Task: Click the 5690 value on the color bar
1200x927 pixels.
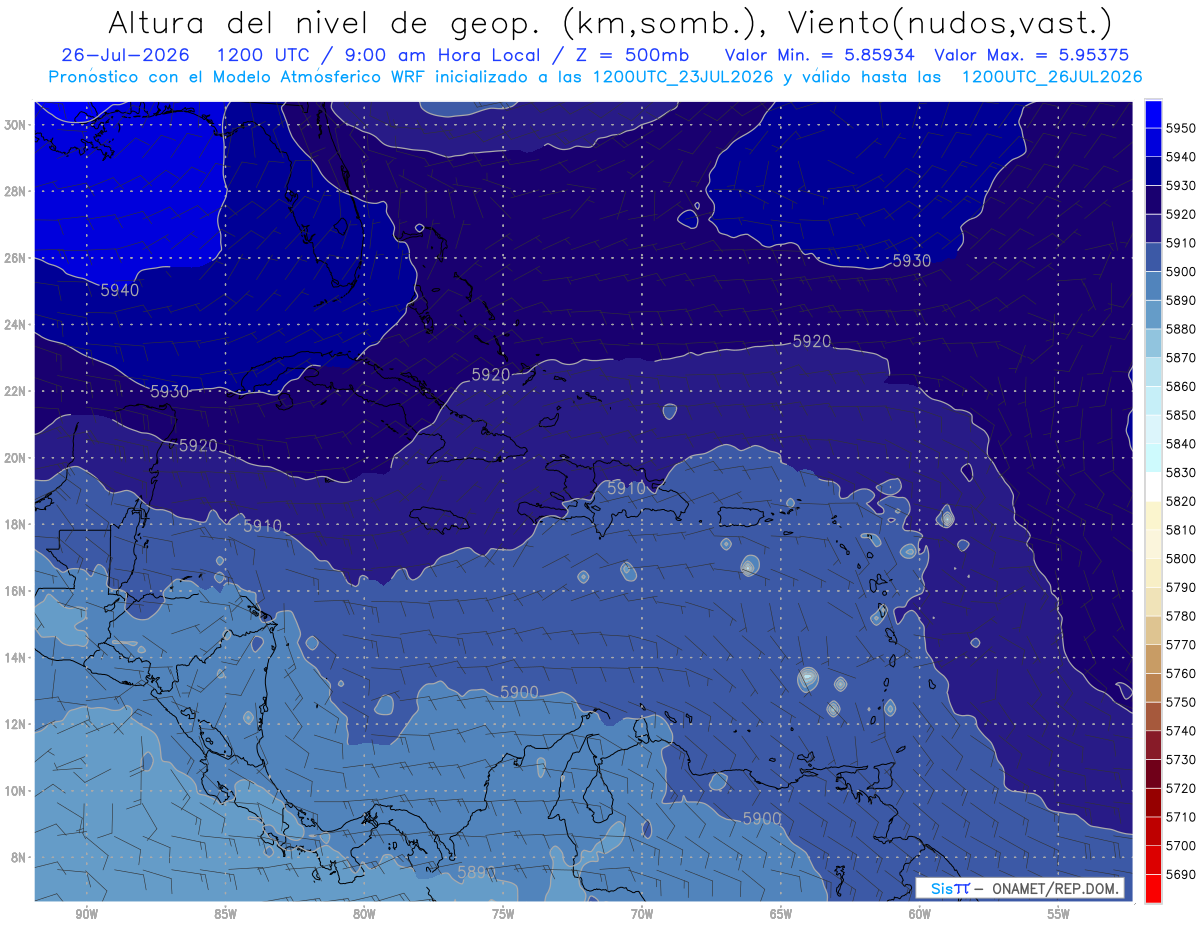Action: pyautogui.click(x=1180, y=874)
